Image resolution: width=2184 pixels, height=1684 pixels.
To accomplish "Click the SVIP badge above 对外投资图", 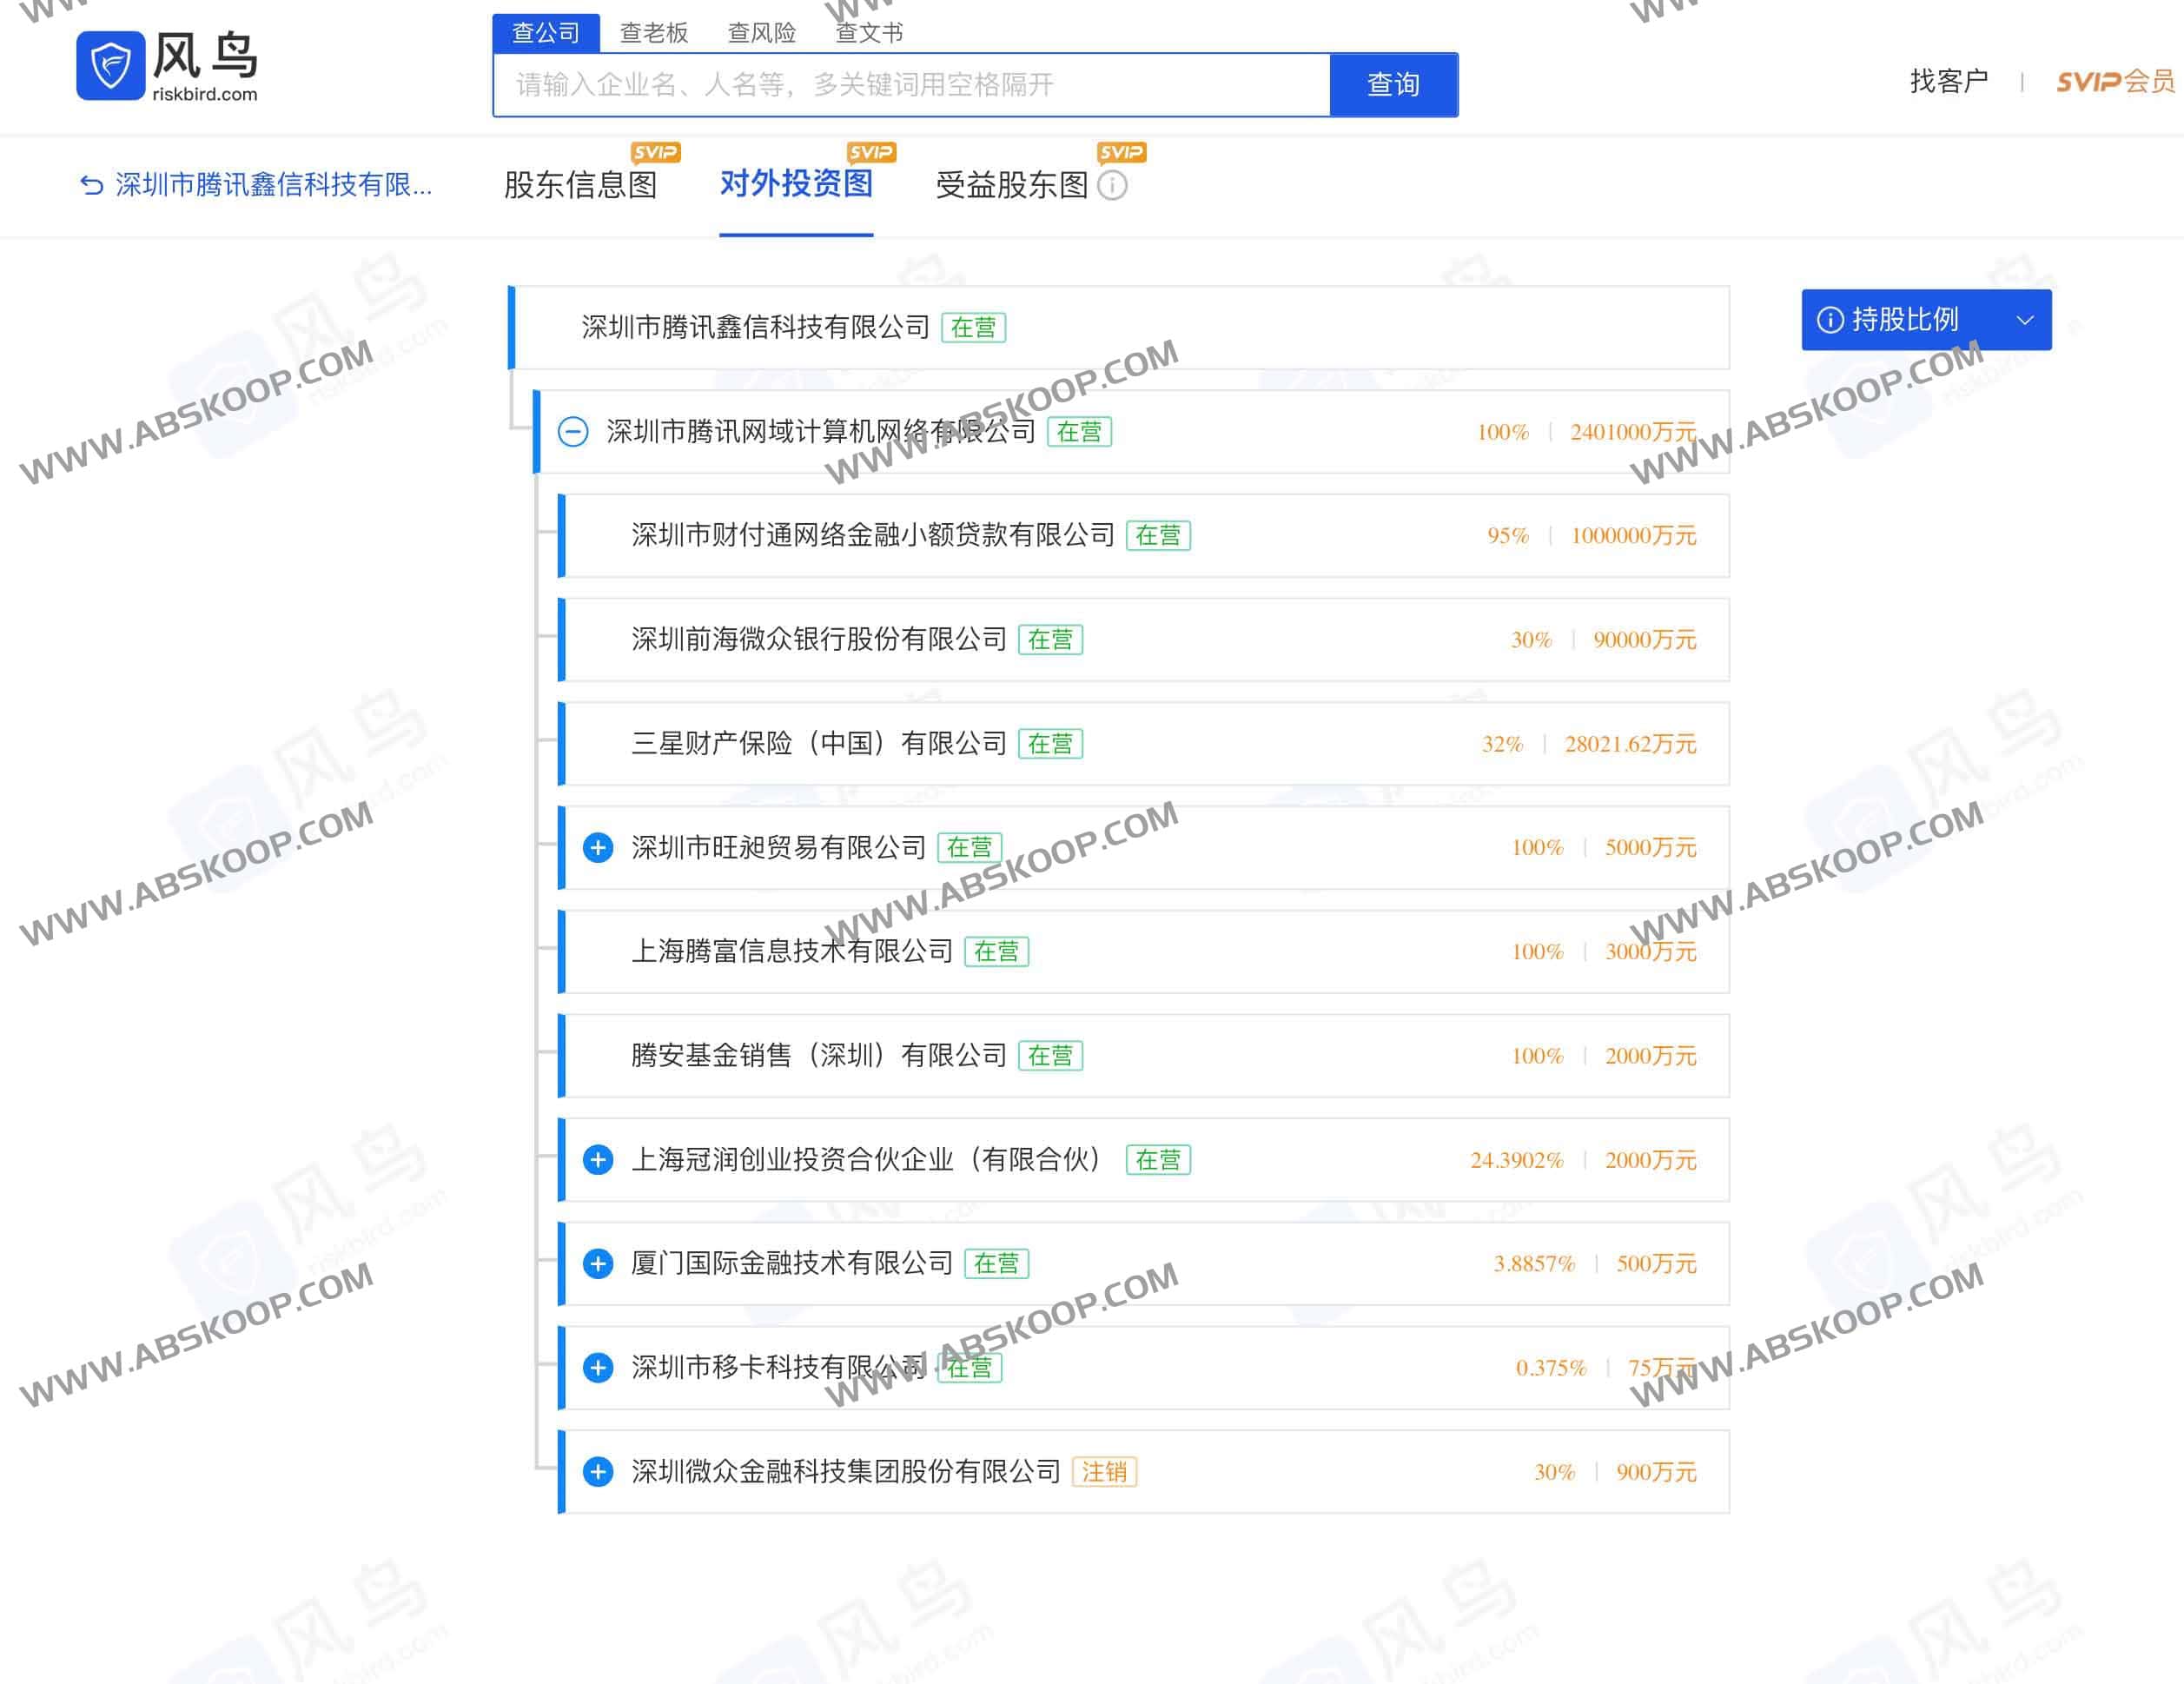I will point(872,152).
